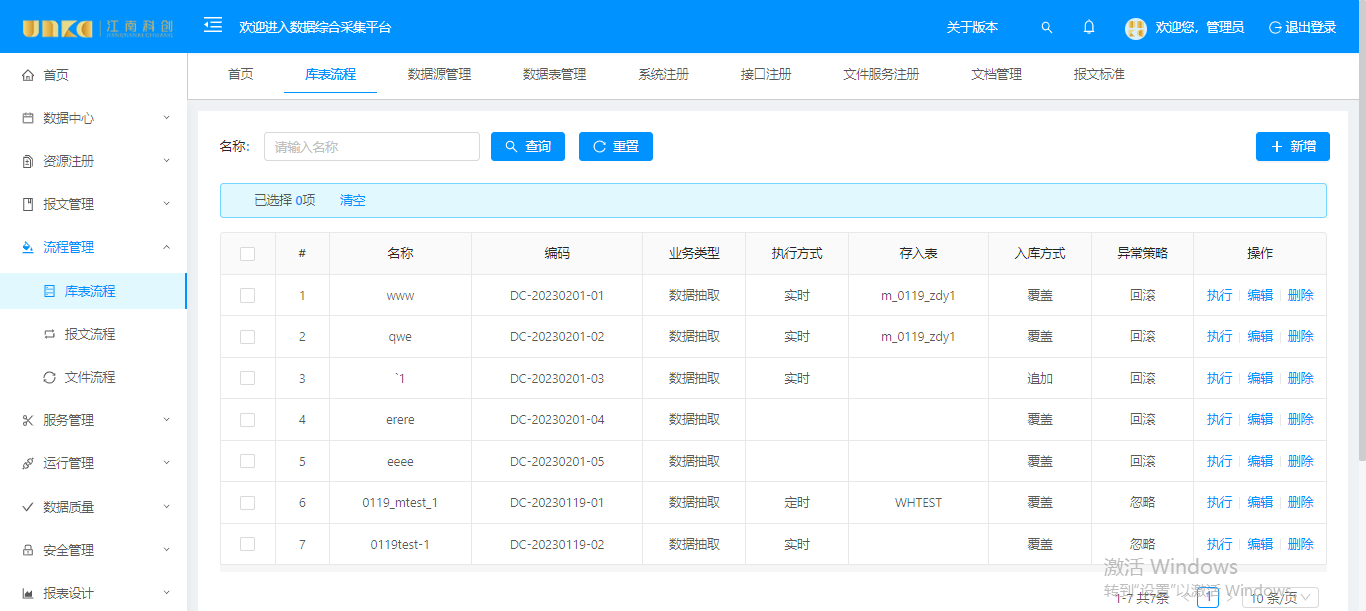
Task: Check the checkbox for row www
Action: 248,296
